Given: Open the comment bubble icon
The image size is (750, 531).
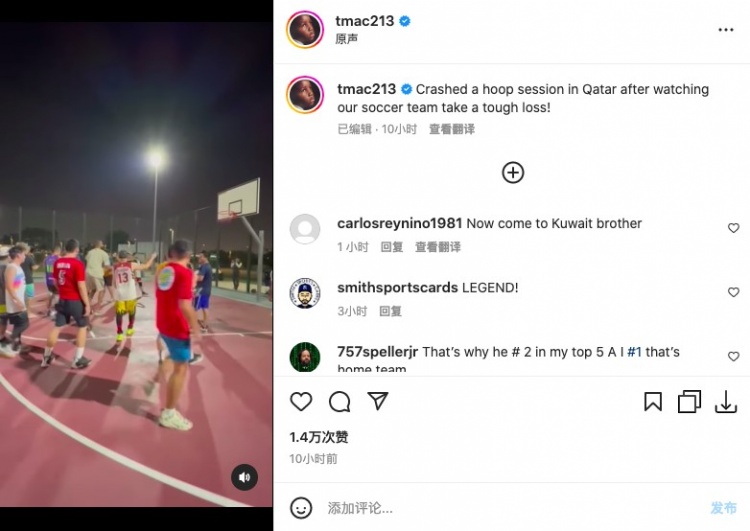Looking at the screenshot, I should [x=340, y=401].
